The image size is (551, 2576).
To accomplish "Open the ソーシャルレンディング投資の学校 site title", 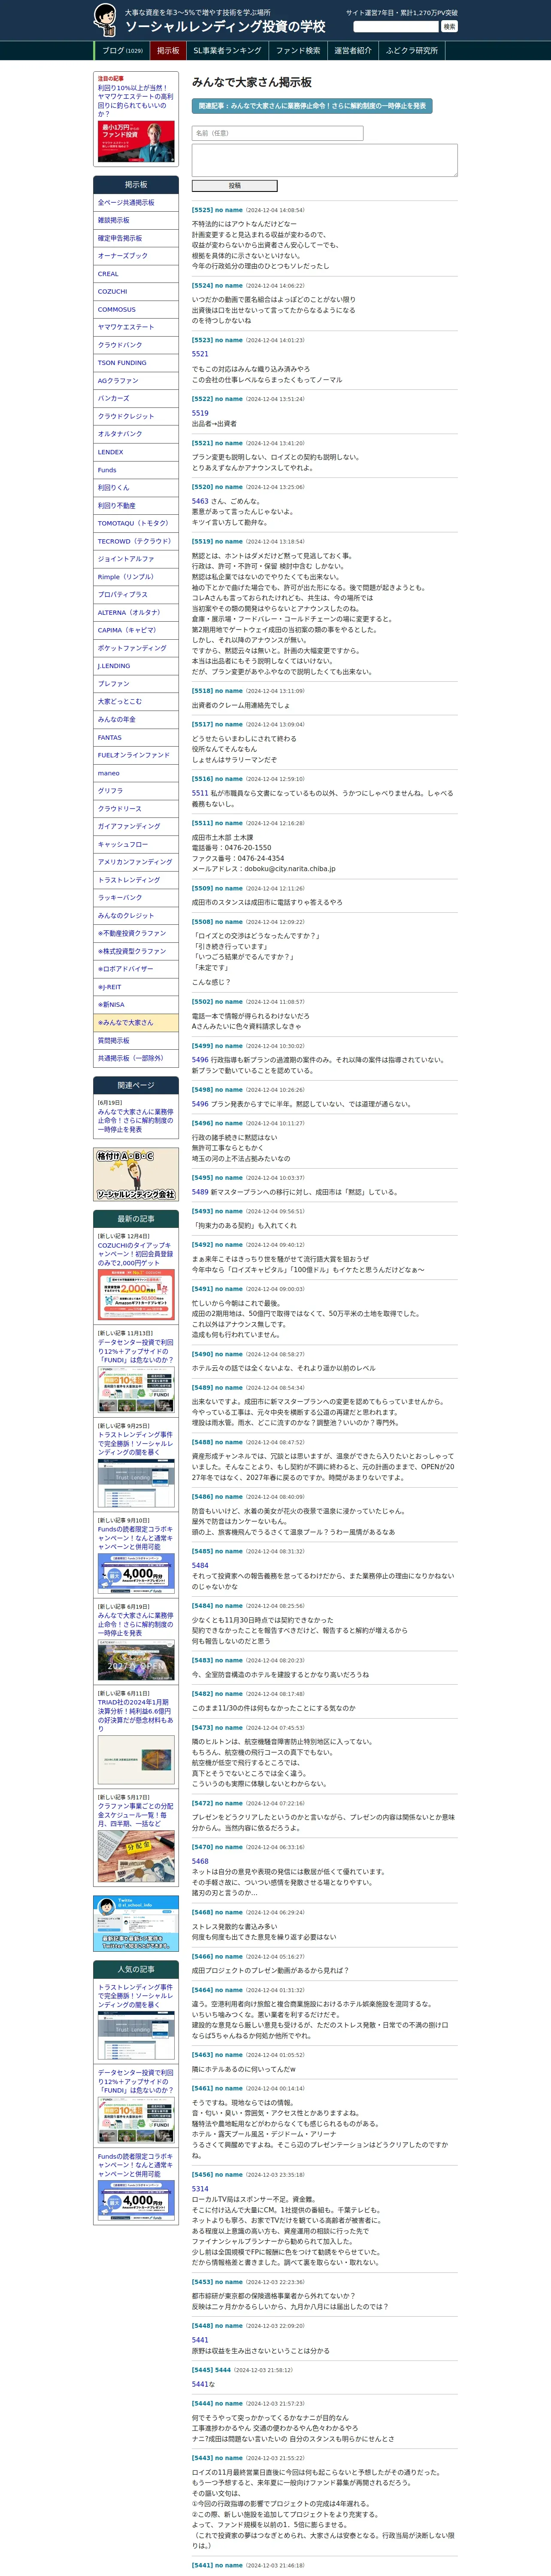I will tap(225, 27).
